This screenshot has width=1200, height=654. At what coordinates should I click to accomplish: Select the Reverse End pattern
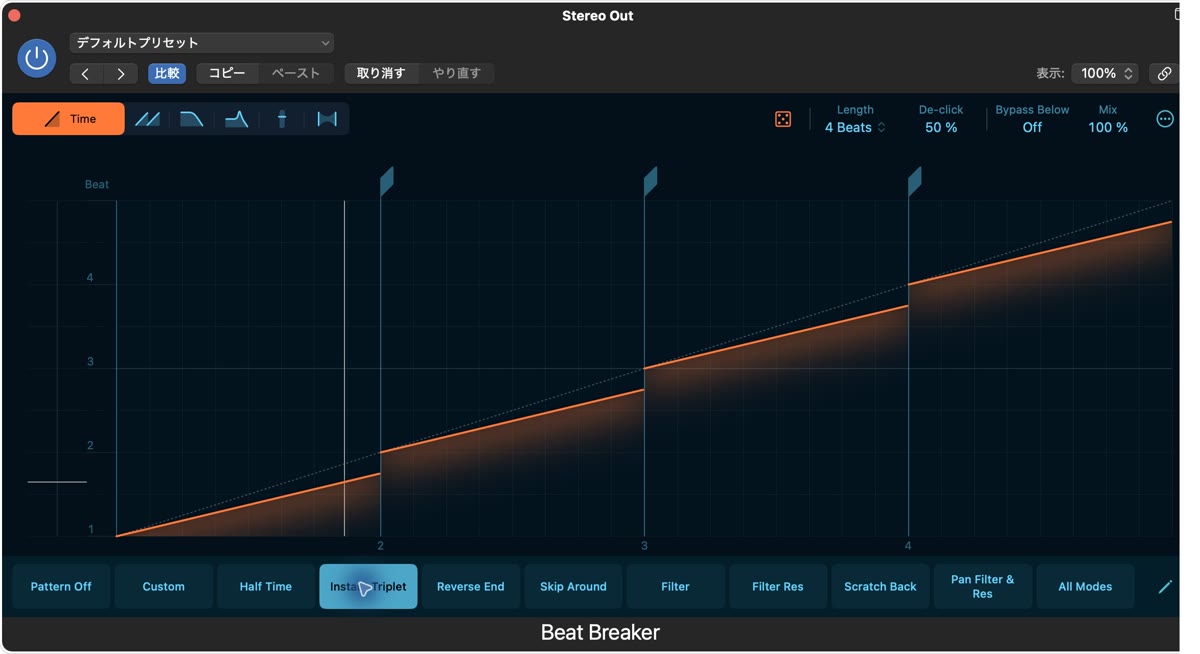[471, 587]
